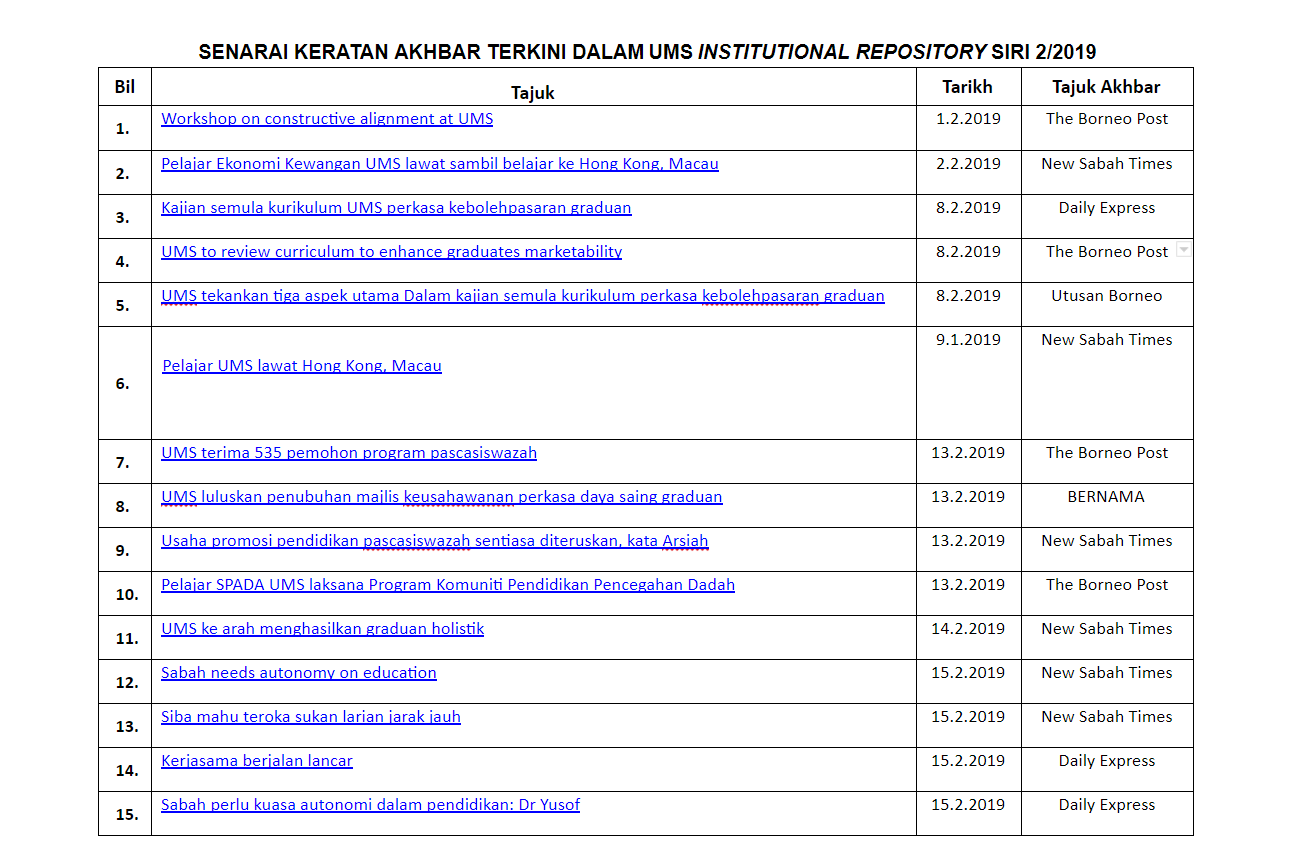Open link Kajian semula kurikulum UMS perkasa
Viewport: 1294px width, 852px height.
coord(396,208)
